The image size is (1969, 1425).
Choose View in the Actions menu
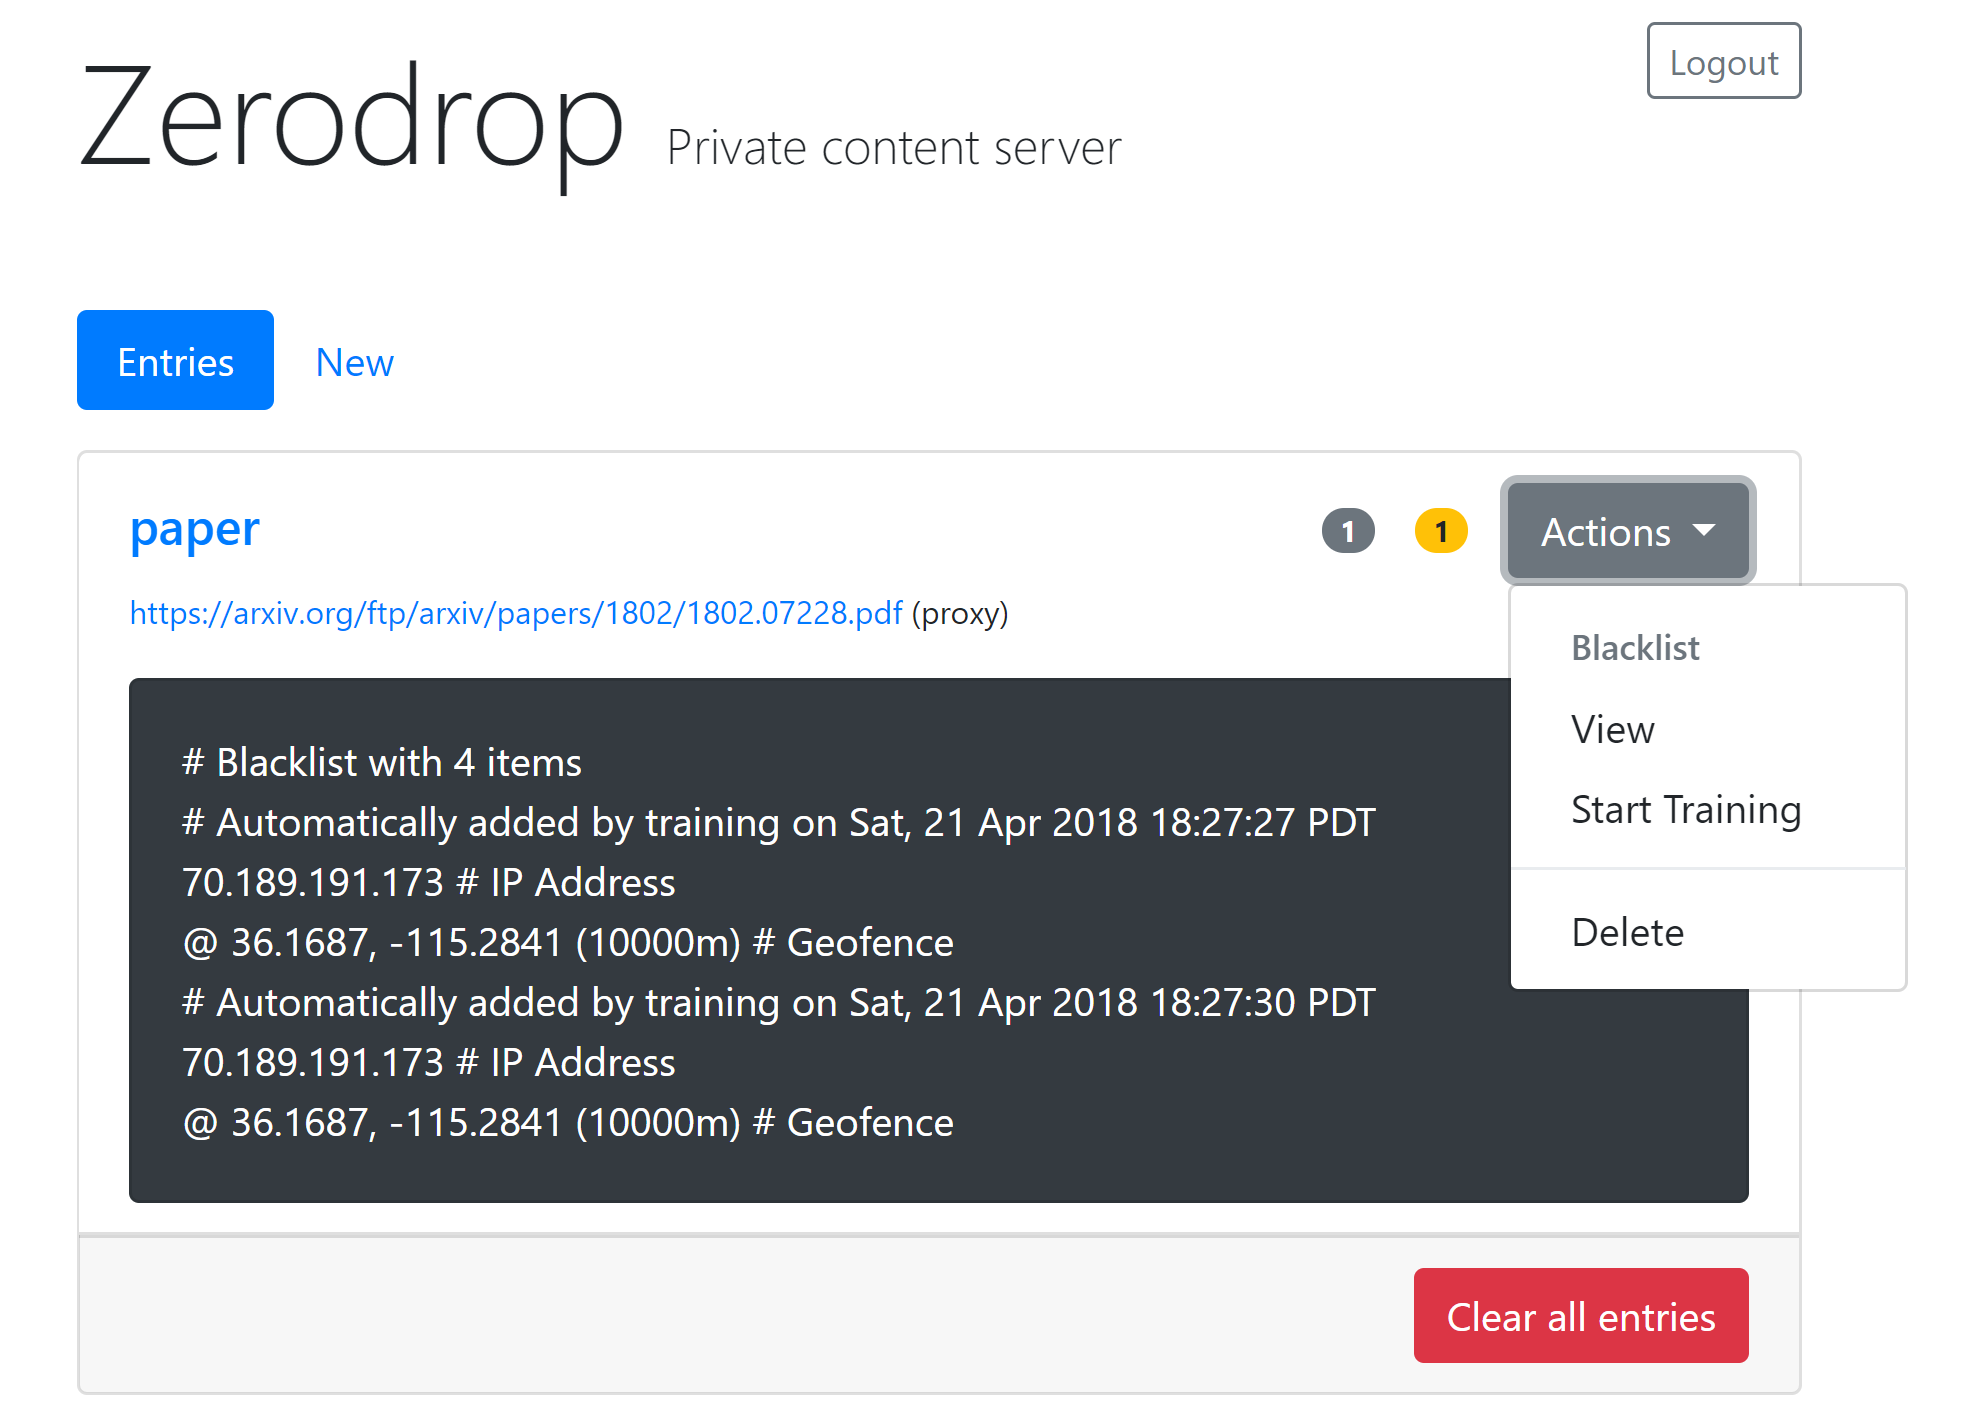tap(1612, 729)
